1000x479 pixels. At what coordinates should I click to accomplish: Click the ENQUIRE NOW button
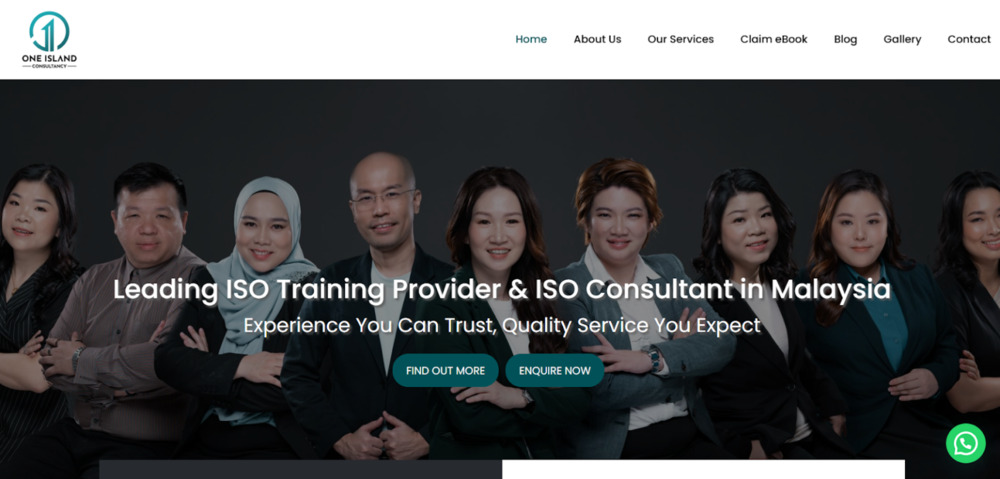(x=555, y=371)
